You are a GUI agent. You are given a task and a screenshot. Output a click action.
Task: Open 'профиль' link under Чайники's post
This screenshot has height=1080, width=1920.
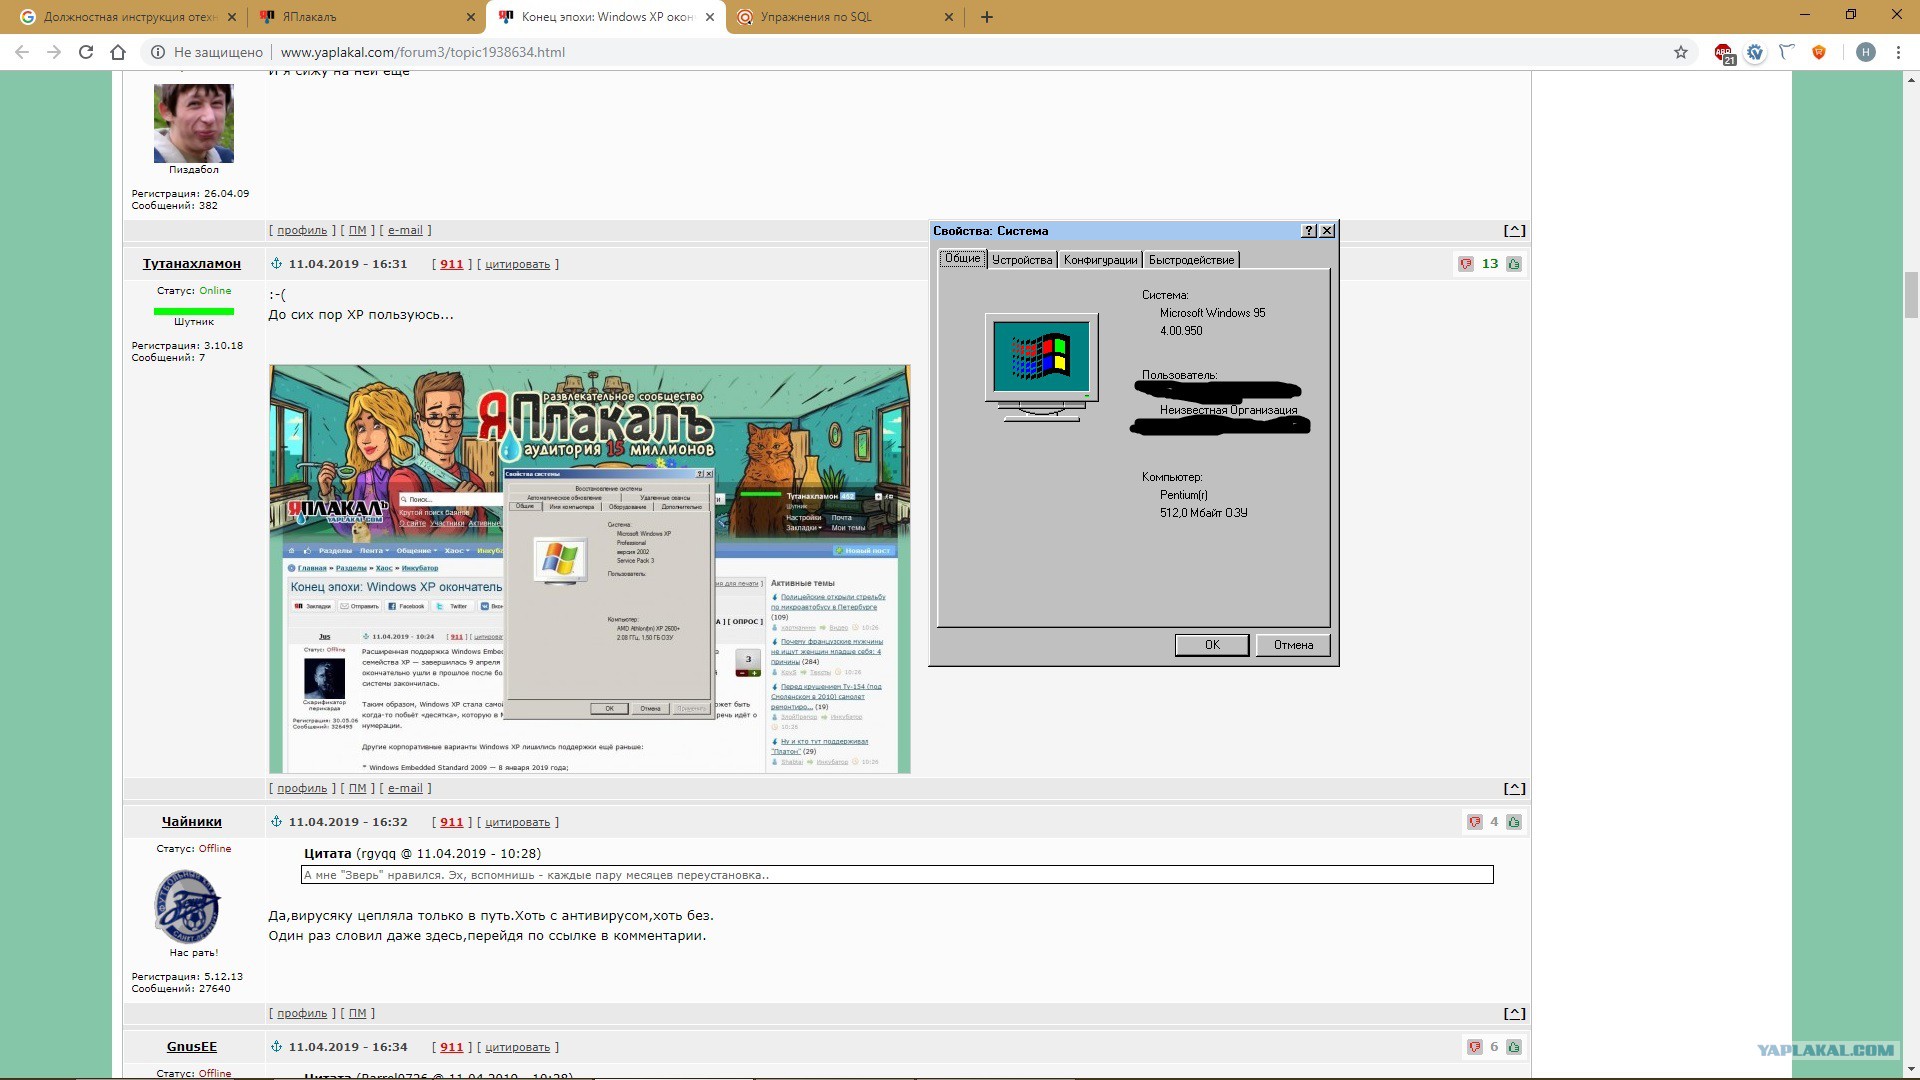[x=302, y=1013]
